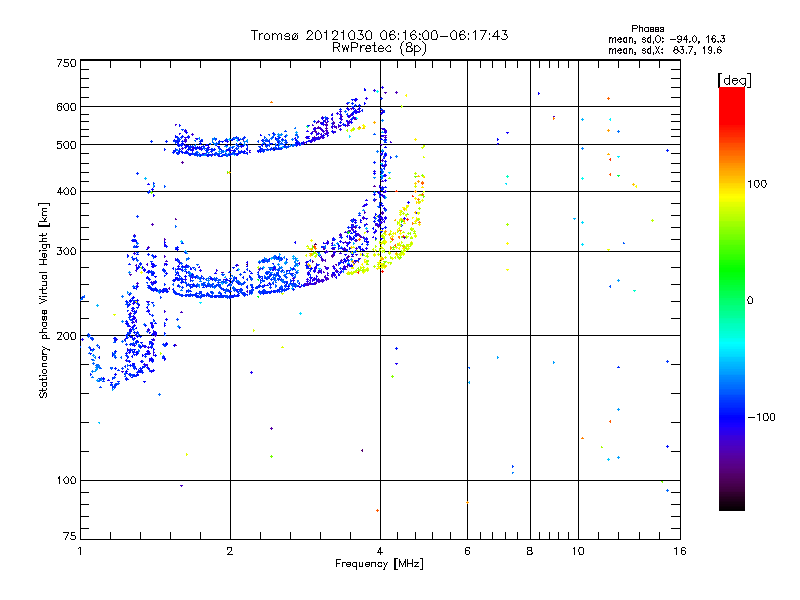Click the y-axis tick label '400'
800x600 pixels.
(66, 191)
